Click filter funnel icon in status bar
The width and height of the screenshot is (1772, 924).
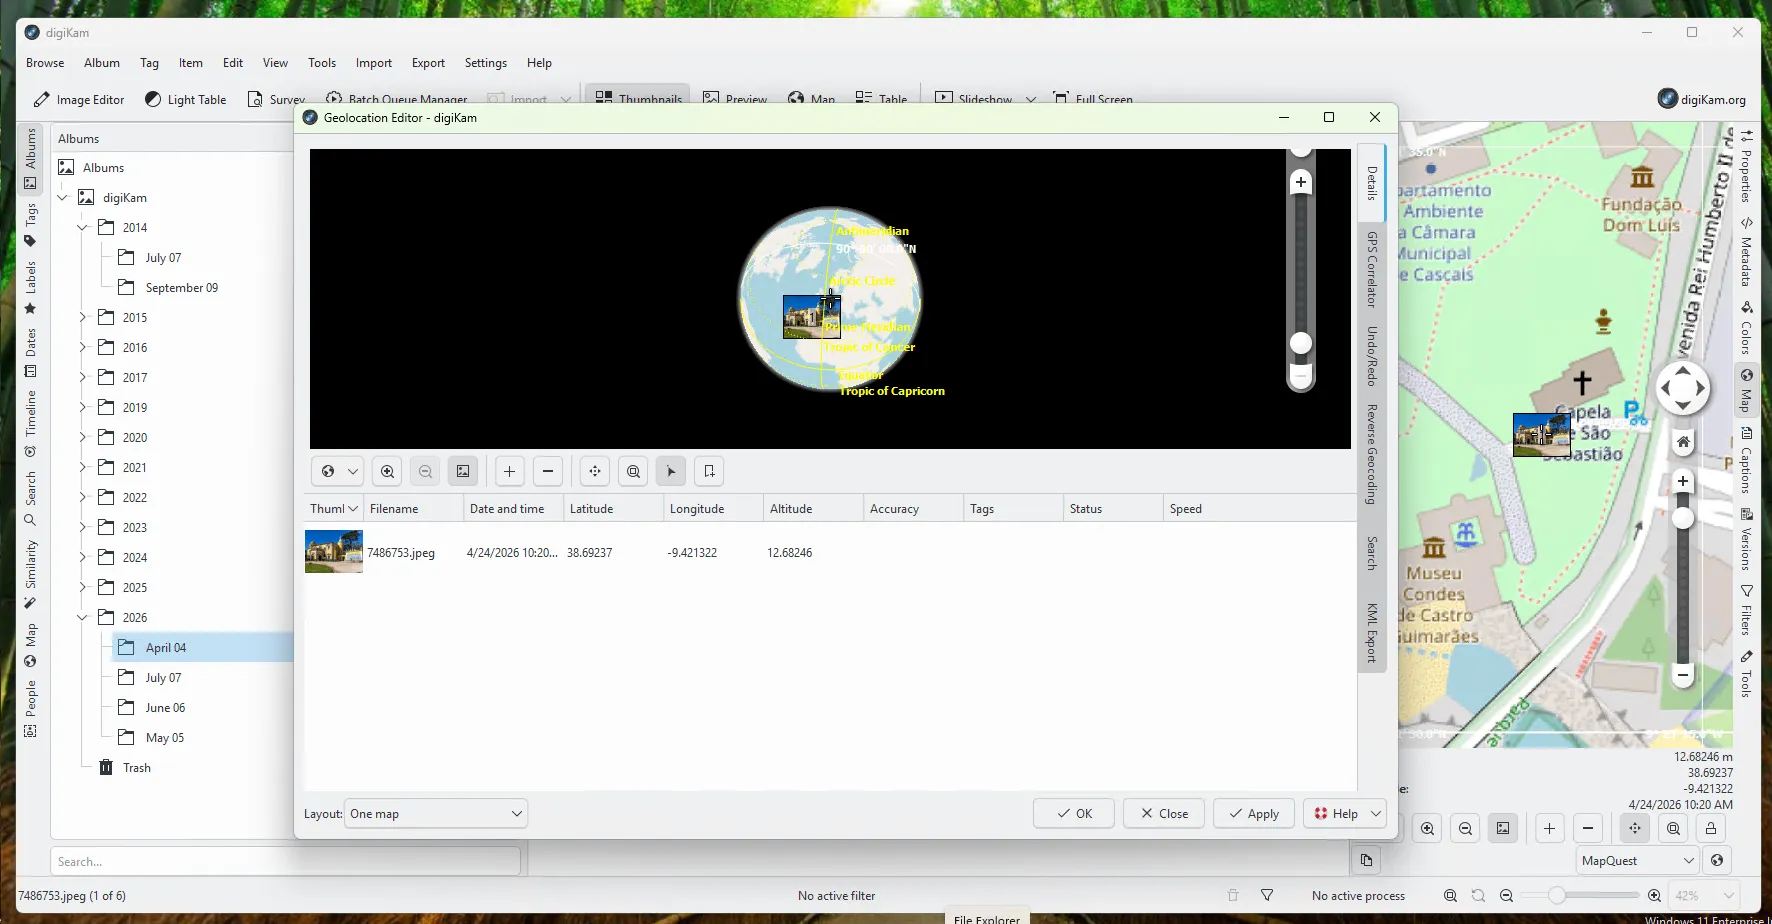tap(1267, 896)
